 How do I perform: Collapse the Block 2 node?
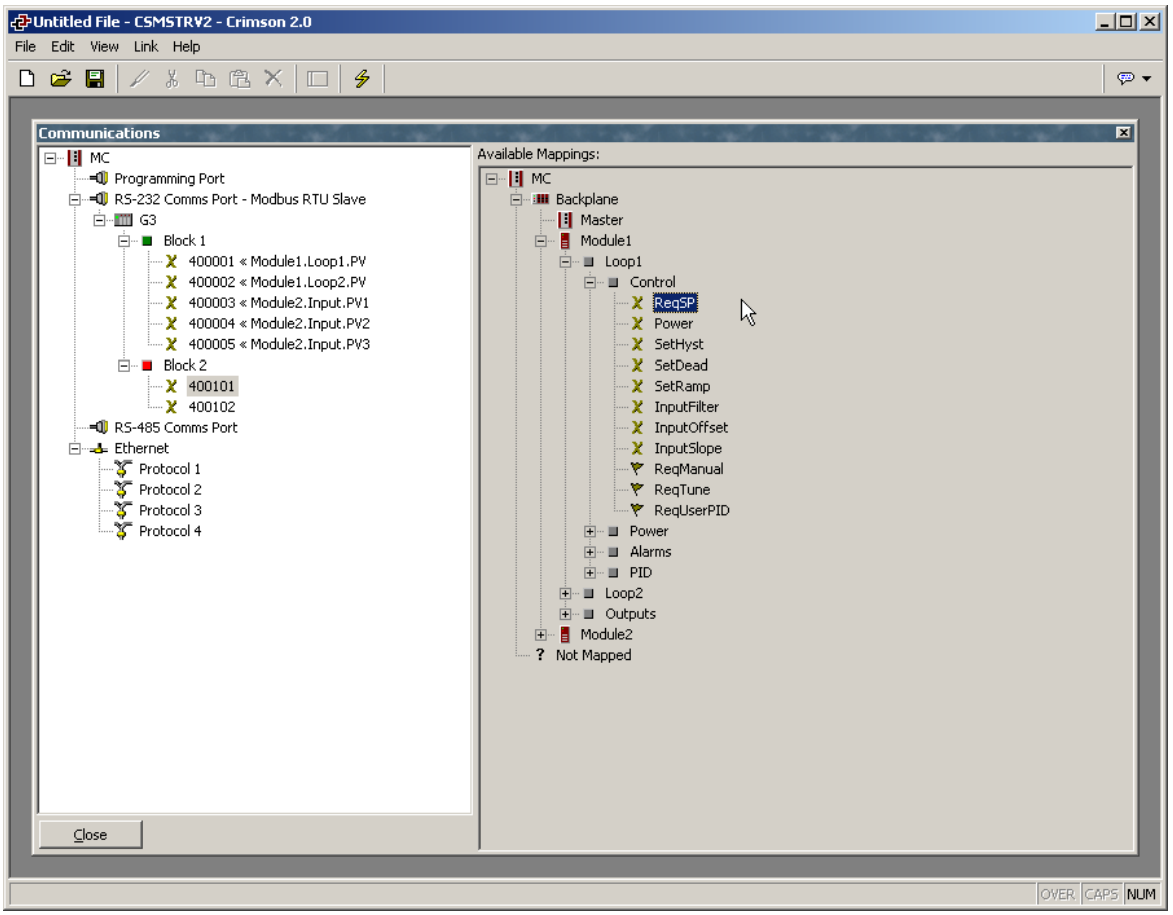(x=124, y=365)
